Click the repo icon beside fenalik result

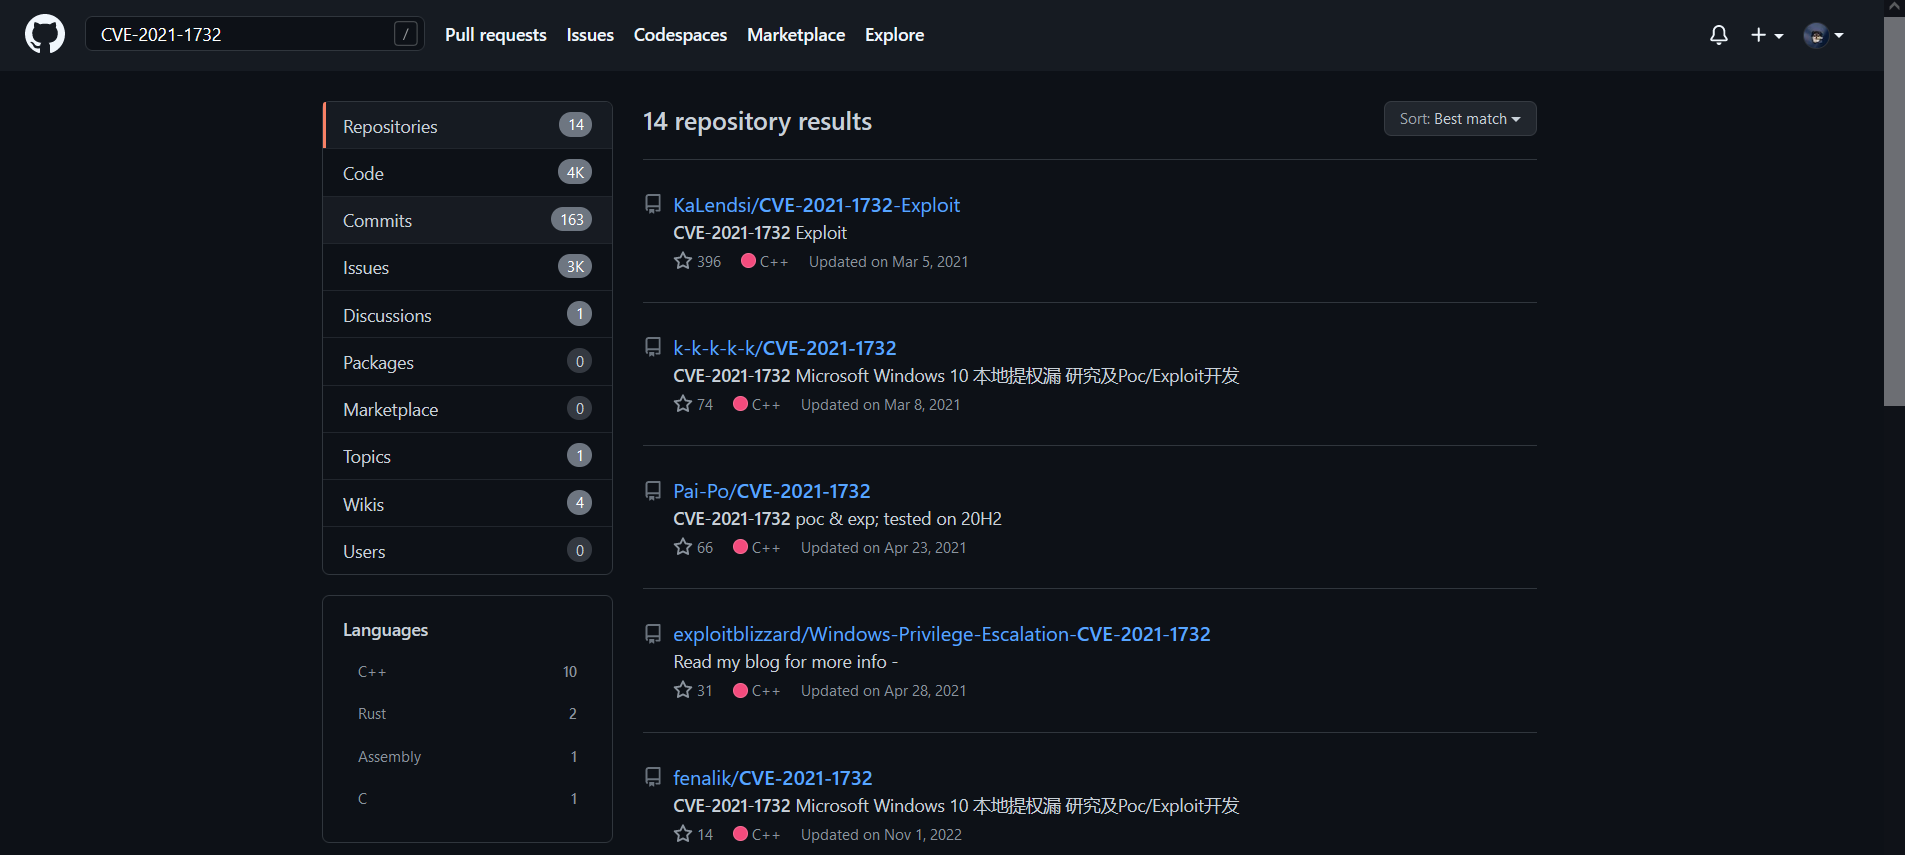653,777
